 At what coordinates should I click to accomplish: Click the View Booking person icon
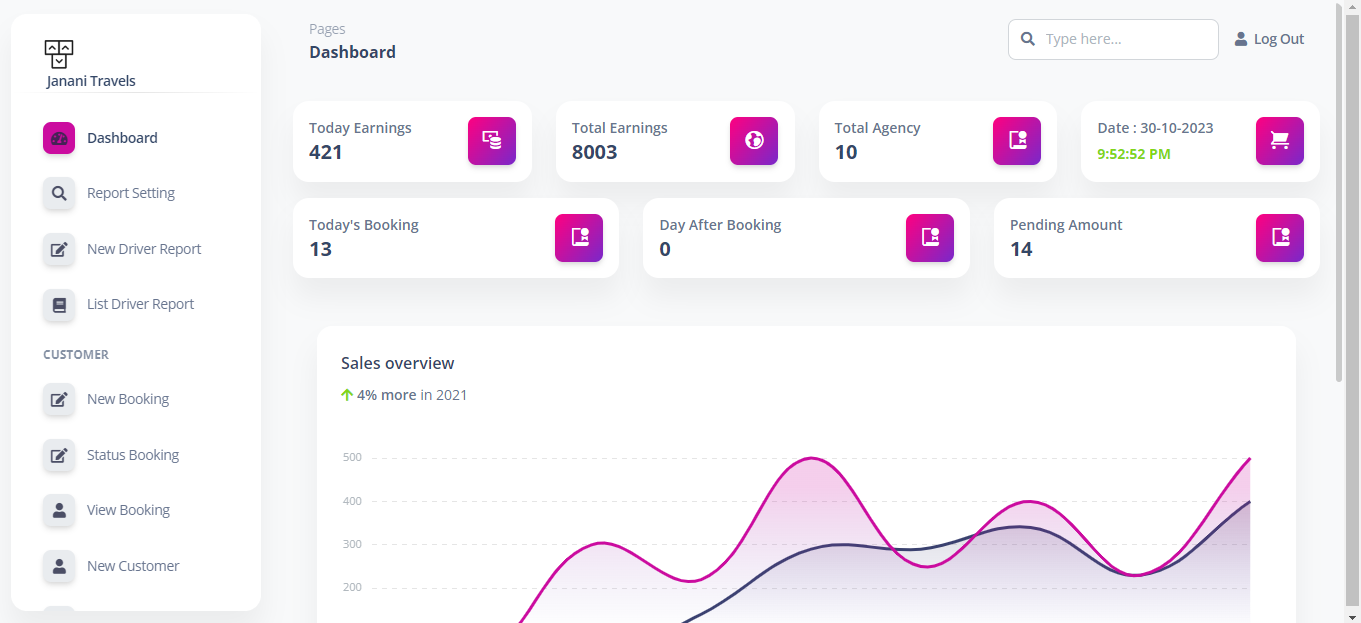59,510
